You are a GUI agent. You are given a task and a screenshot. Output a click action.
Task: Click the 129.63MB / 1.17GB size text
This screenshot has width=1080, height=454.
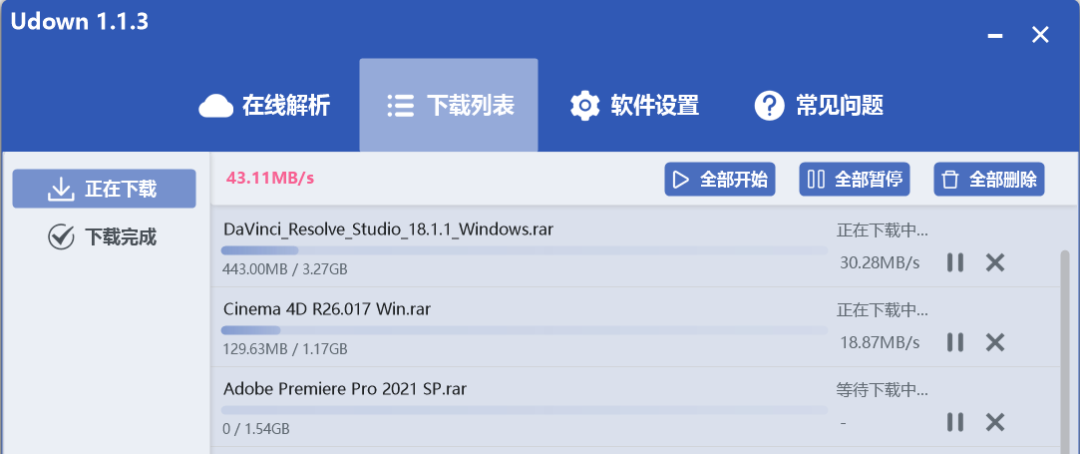284,349
